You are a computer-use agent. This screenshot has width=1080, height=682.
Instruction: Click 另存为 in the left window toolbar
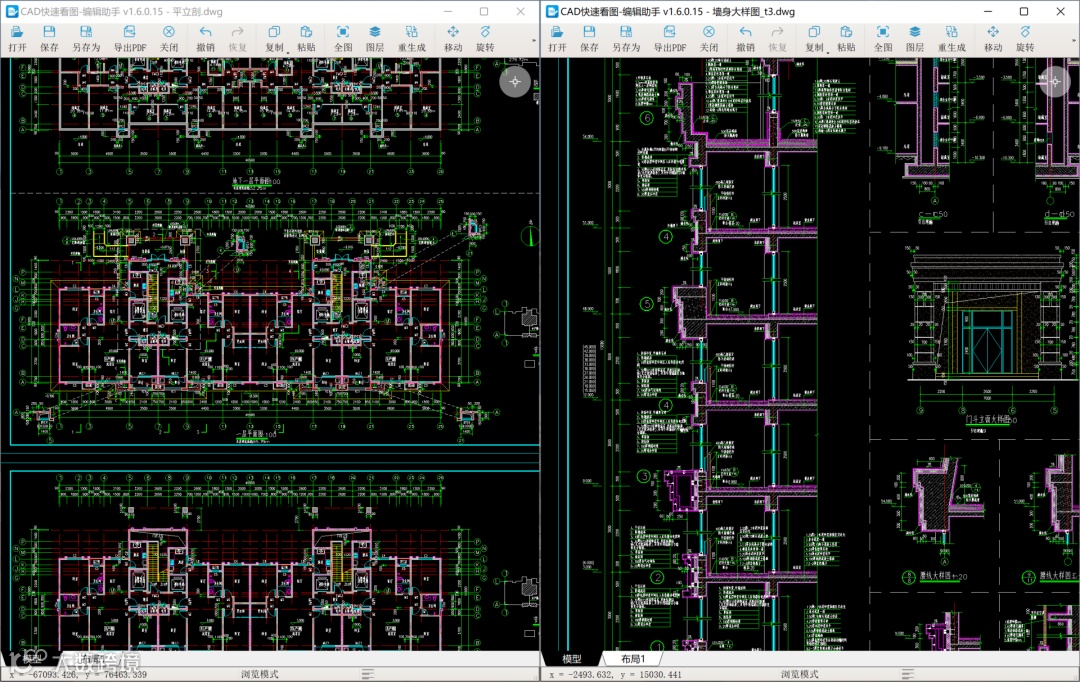[x=86, y=39]
